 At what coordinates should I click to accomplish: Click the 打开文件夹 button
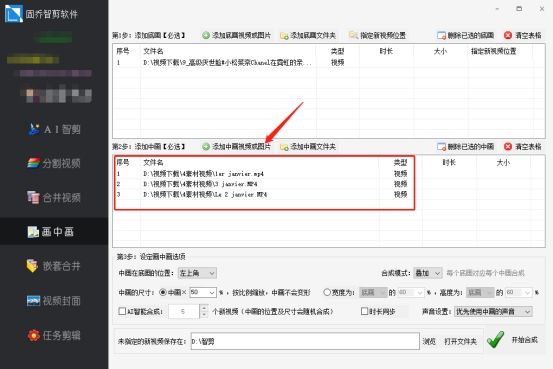[x=460, y=341]
